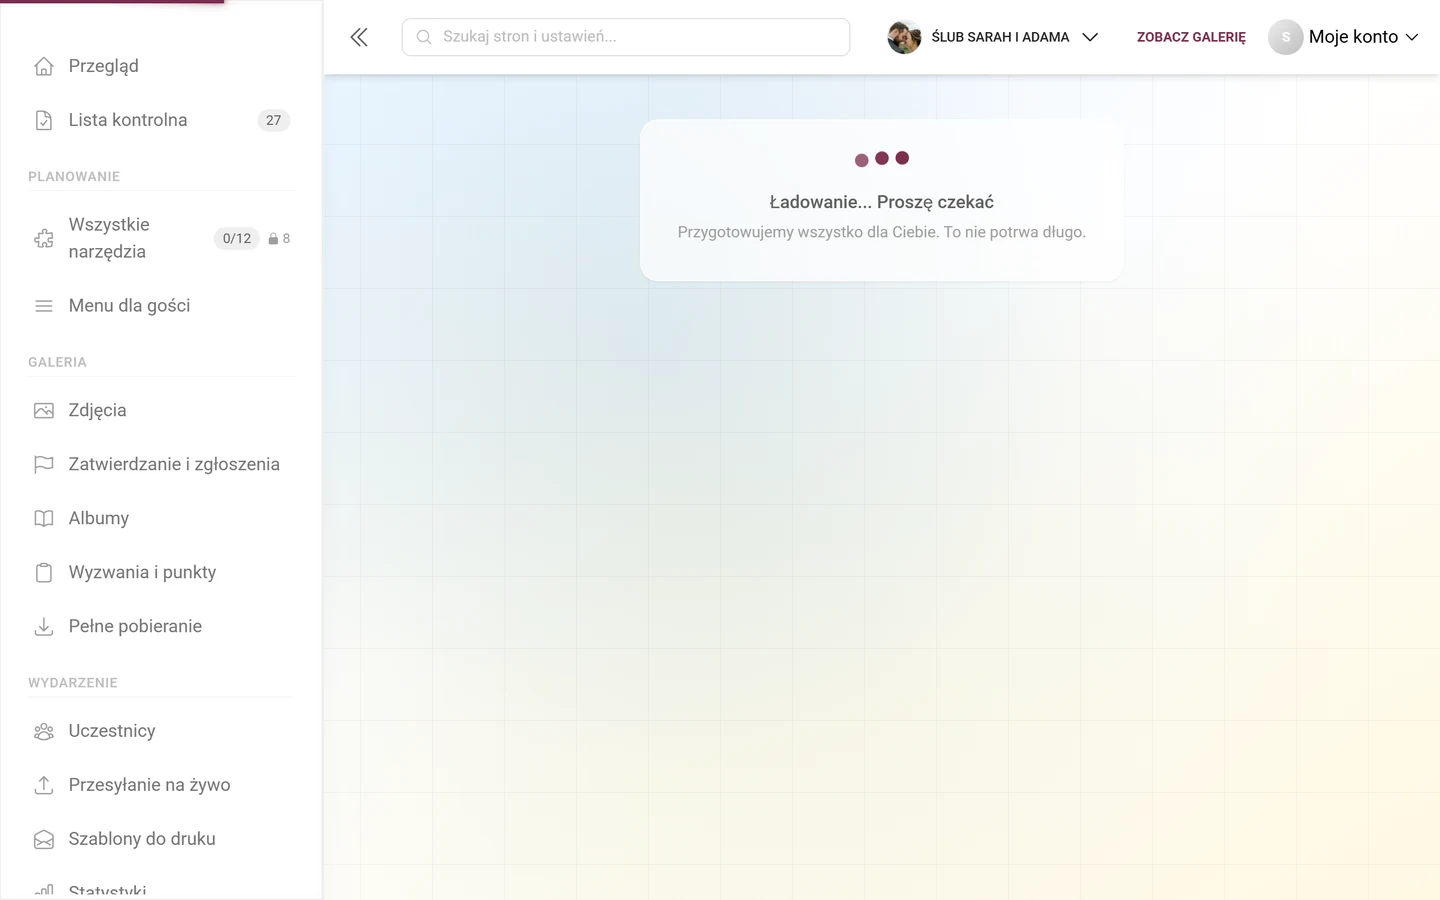The width and height of the screenshot is (1440, 900).
Task: Click the book icon beside Albumy
Action: (44, 518)
